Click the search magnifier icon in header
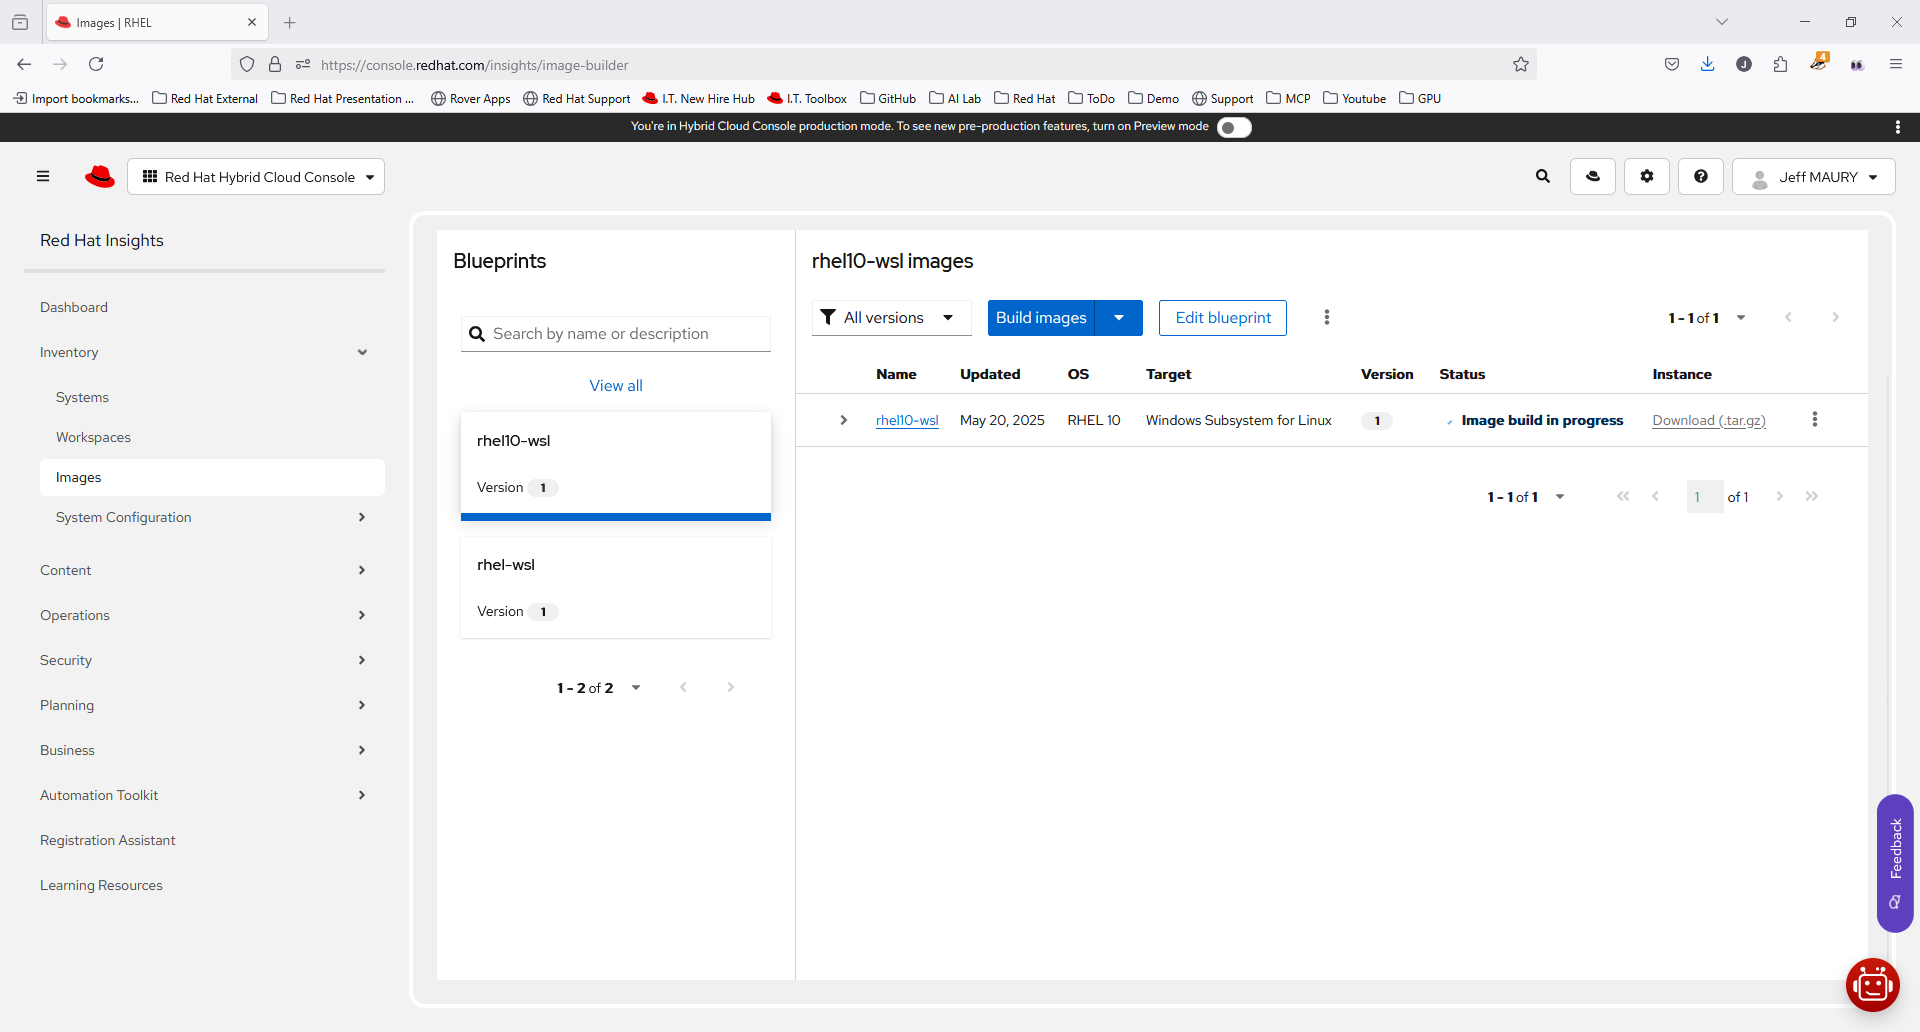 pos(1543,177)
